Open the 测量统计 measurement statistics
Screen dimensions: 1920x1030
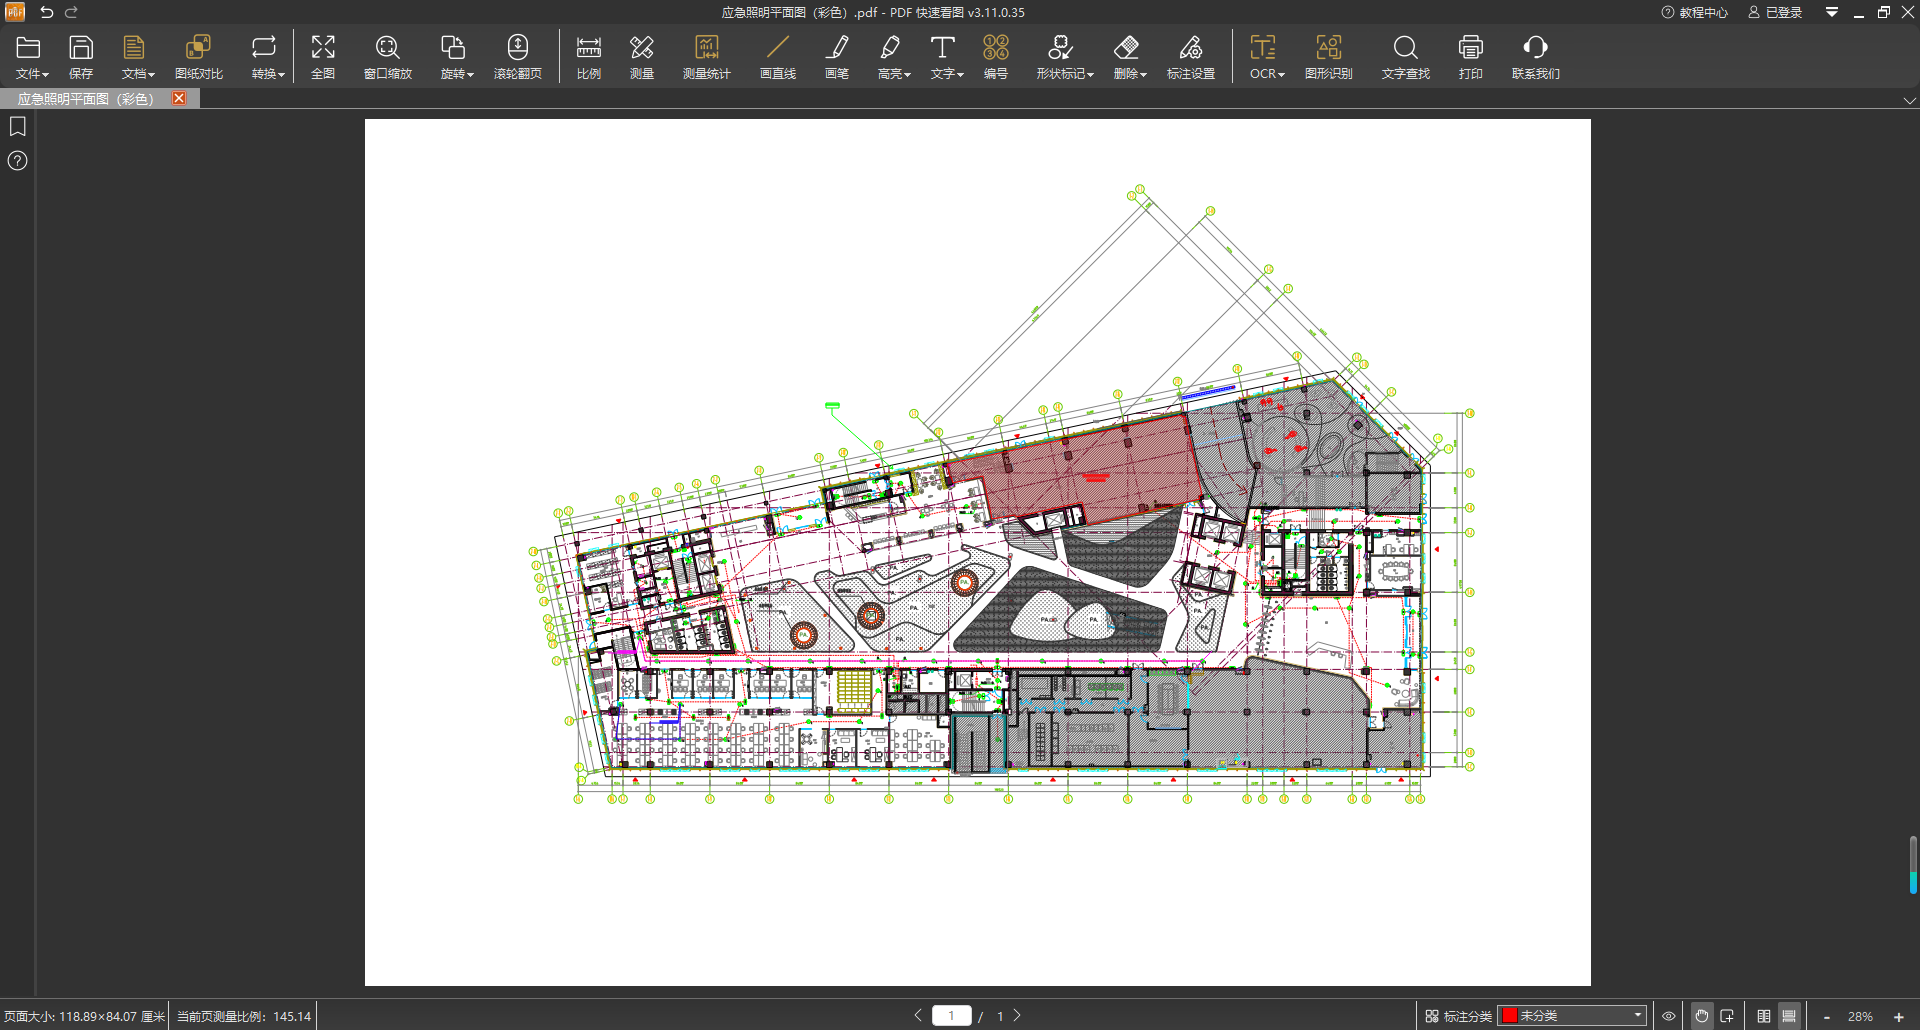coord(707,57)
